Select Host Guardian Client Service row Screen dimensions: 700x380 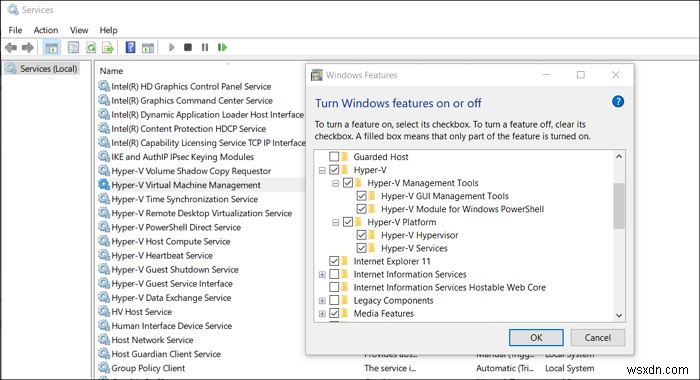coord(166,354)
